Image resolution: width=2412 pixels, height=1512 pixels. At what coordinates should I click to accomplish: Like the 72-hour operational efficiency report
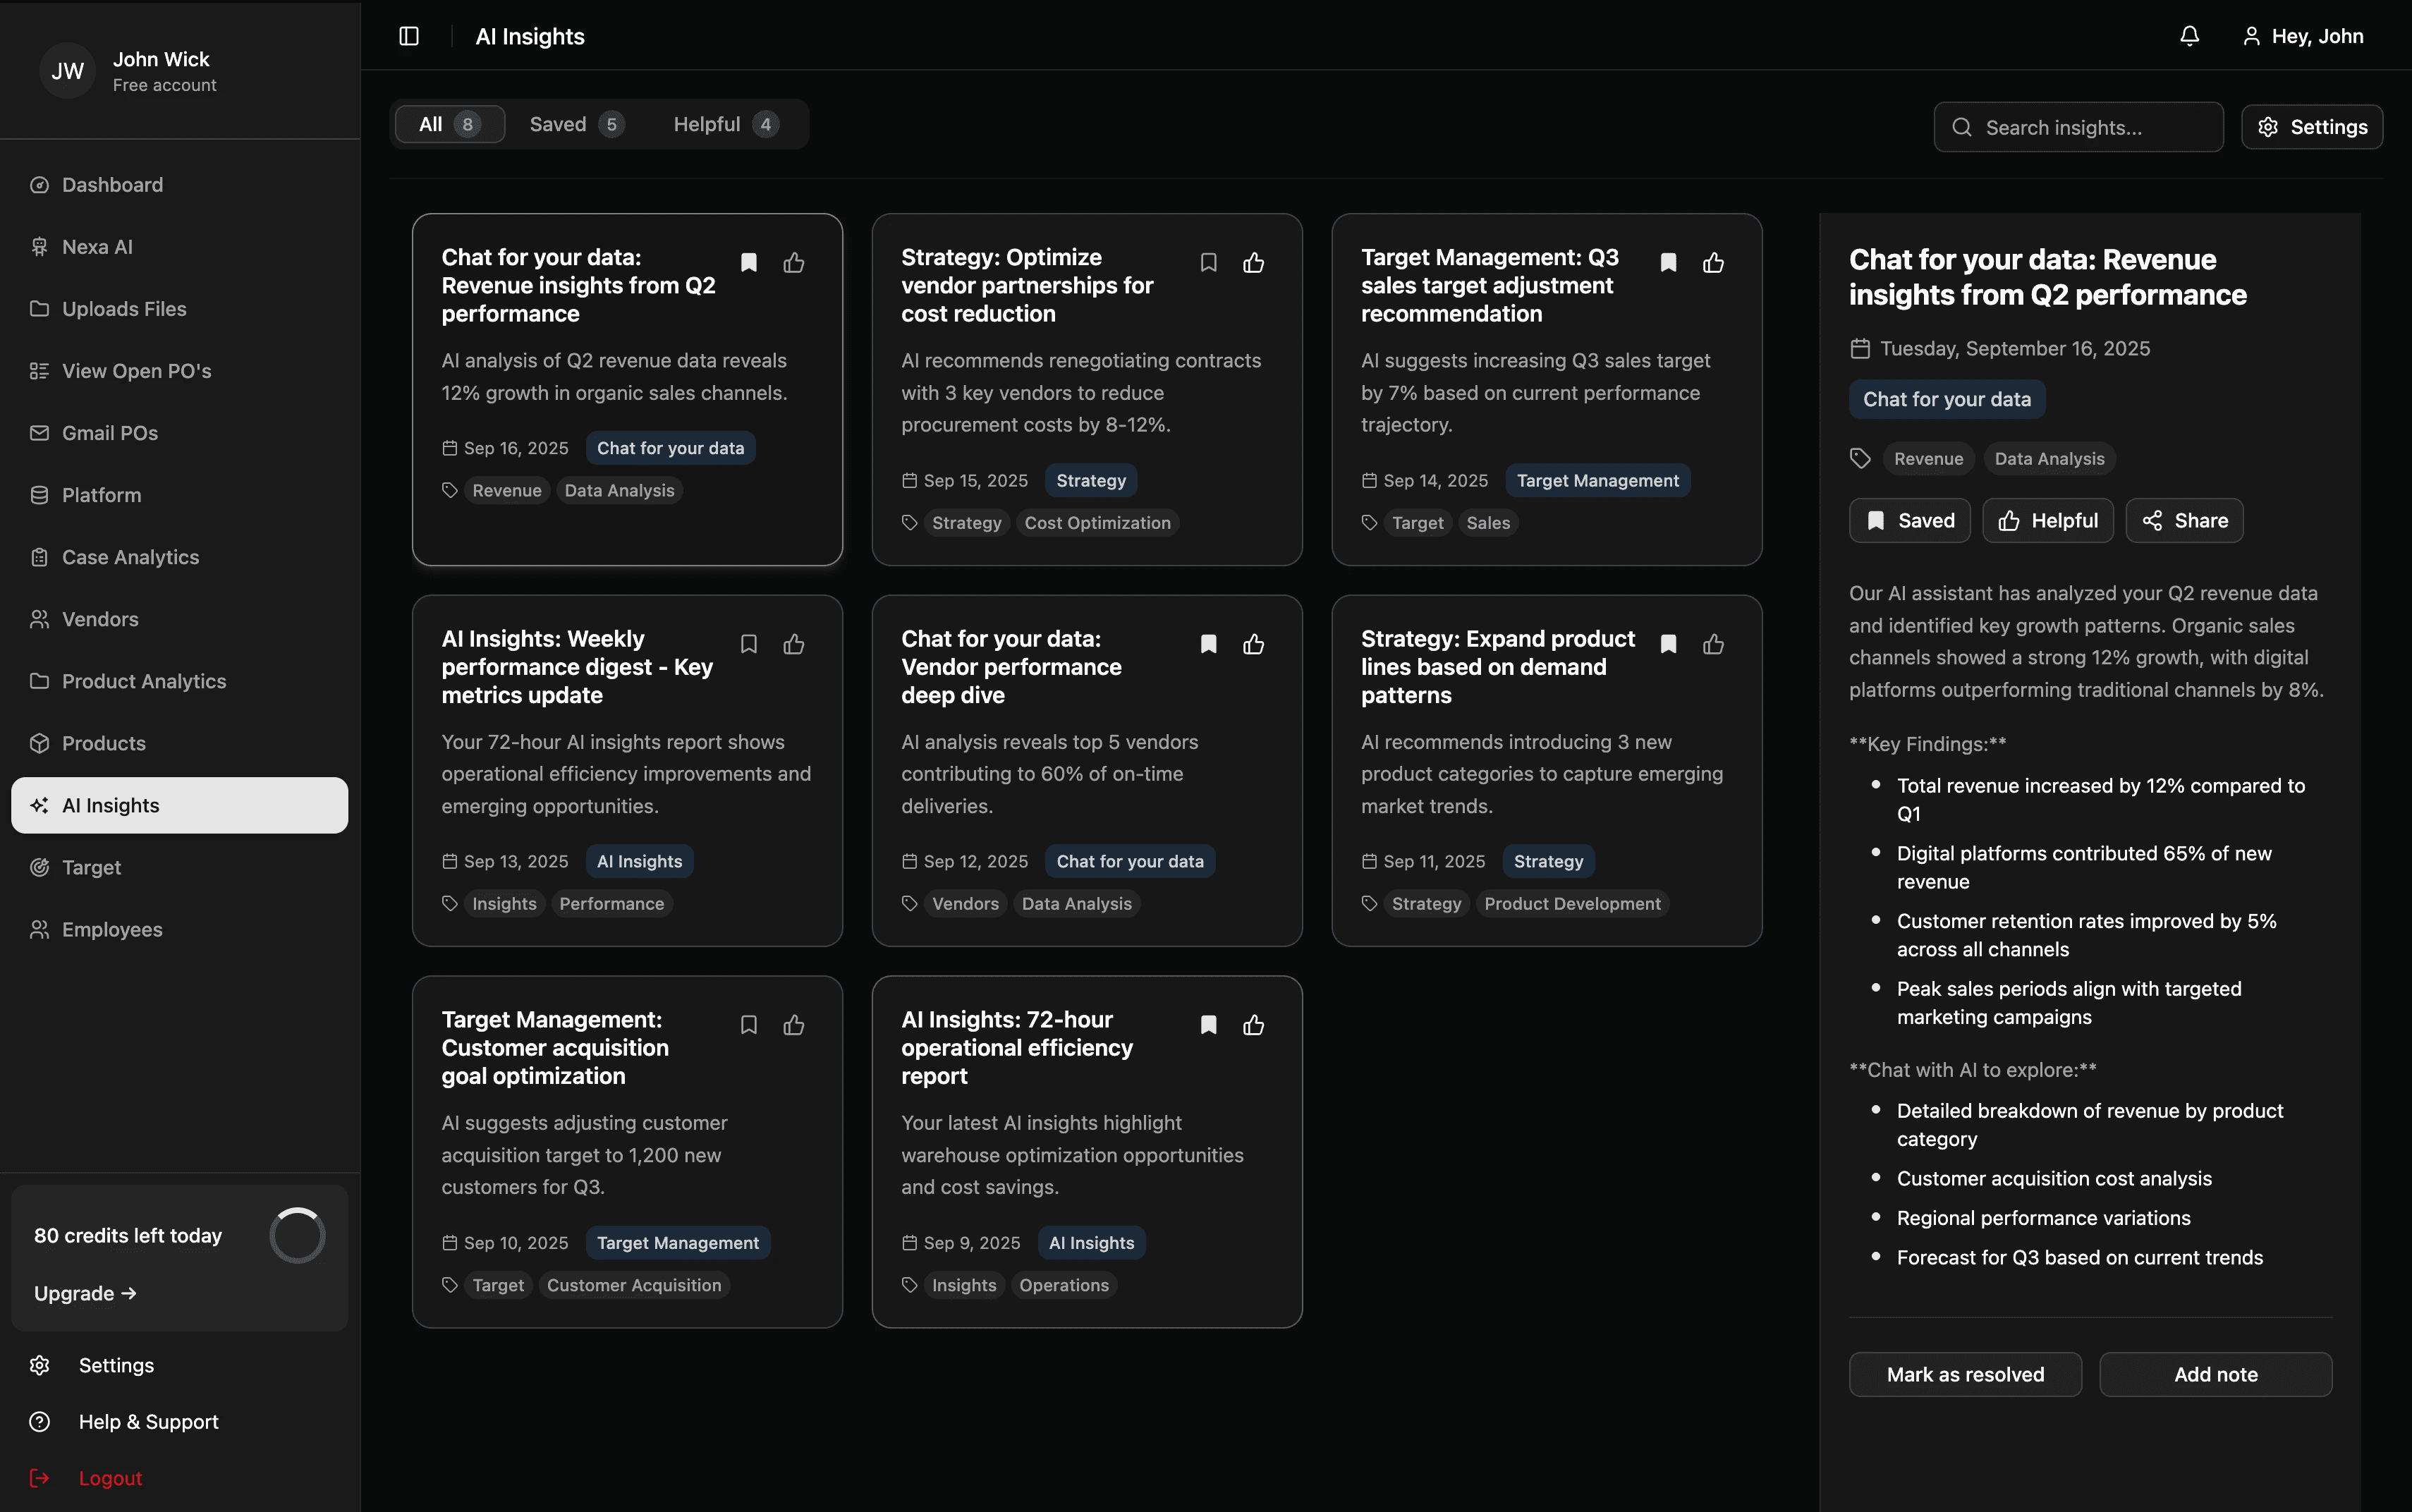click(x=1253, y=1025)
